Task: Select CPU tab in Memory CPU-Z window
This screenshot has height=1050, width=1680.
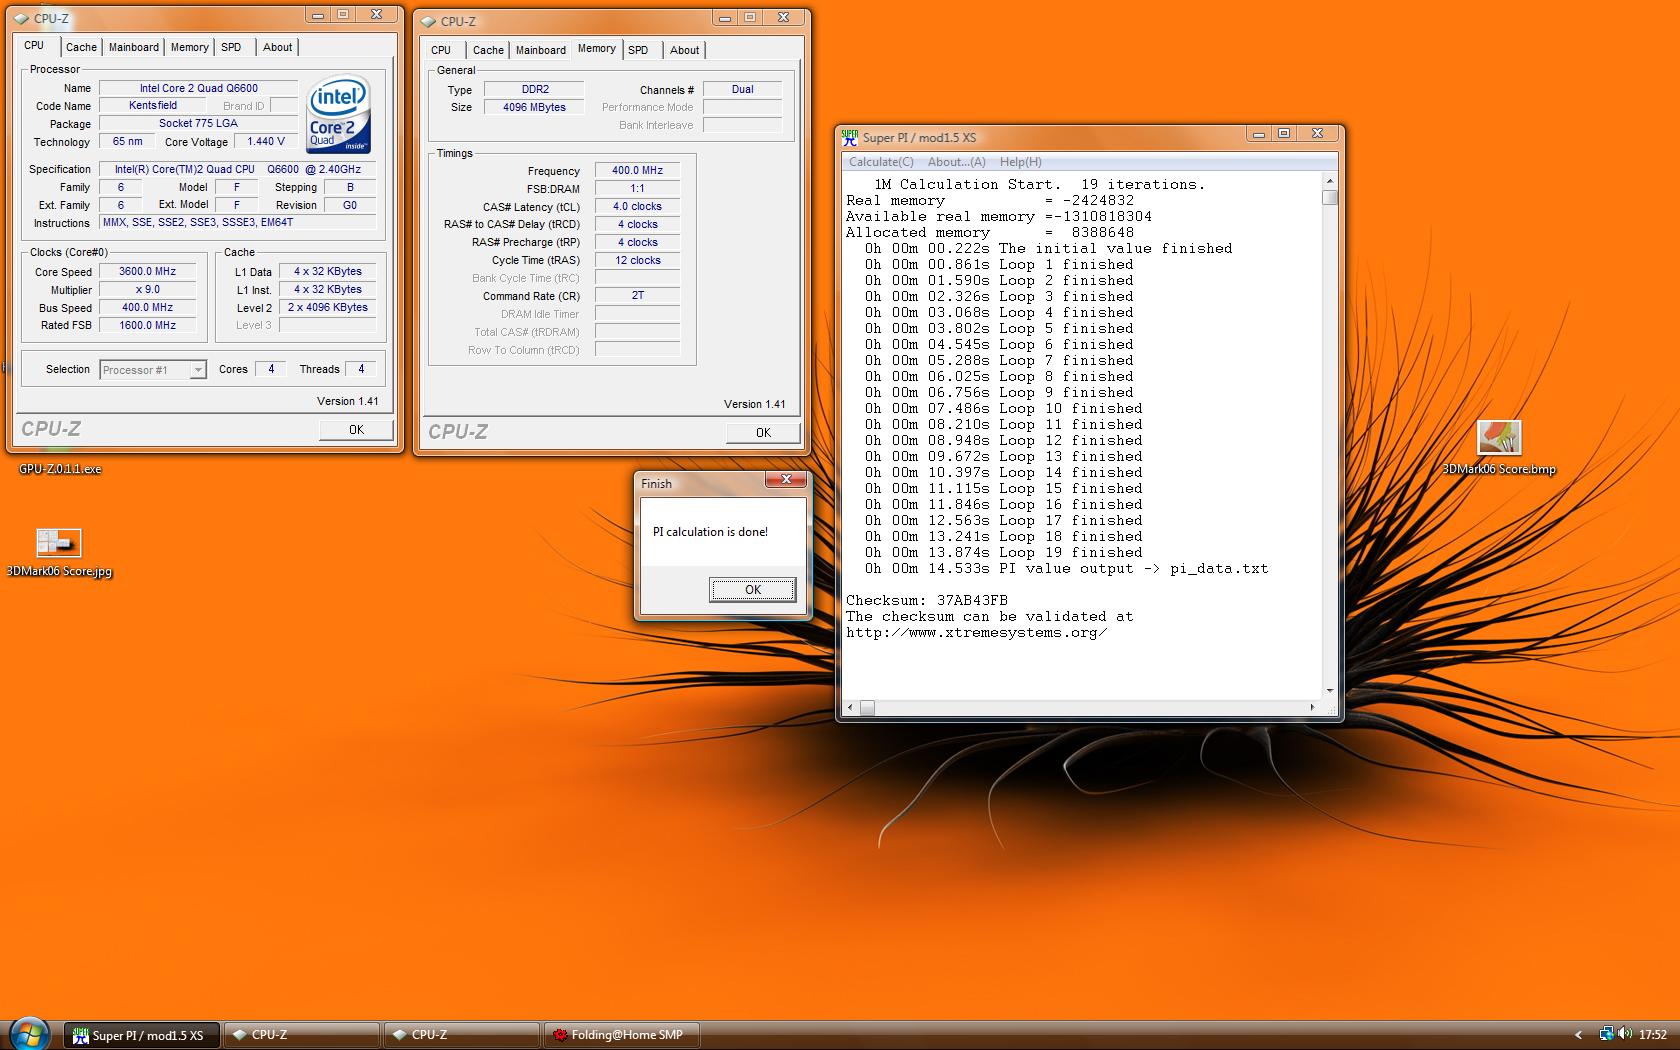Action: pos(441,50)
